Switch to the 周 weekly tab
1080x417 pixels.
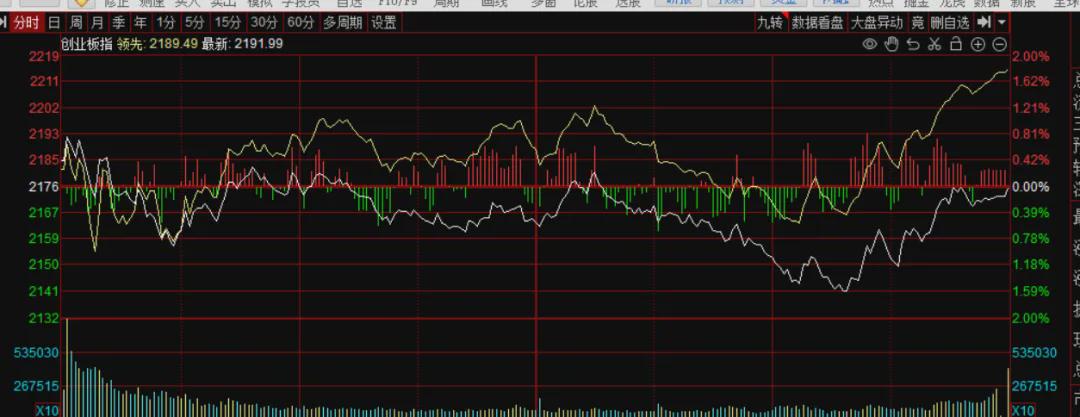point(76,23)
